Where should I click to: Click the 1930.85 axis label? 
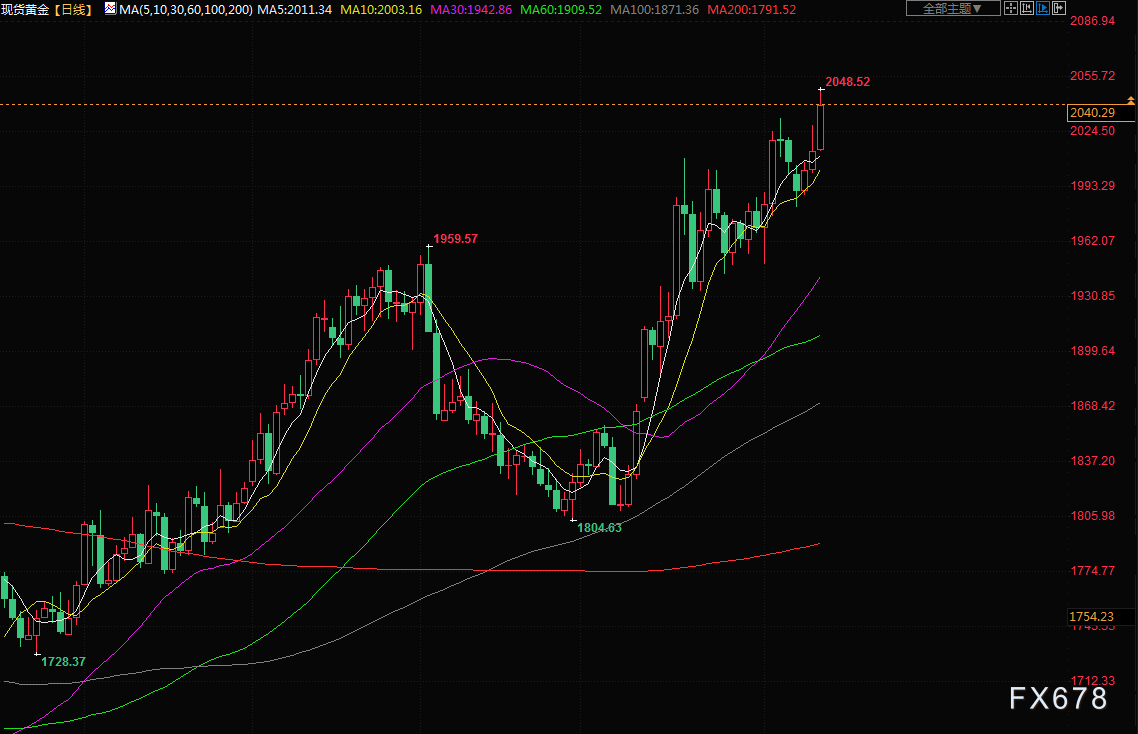(x=1093, y=296)
